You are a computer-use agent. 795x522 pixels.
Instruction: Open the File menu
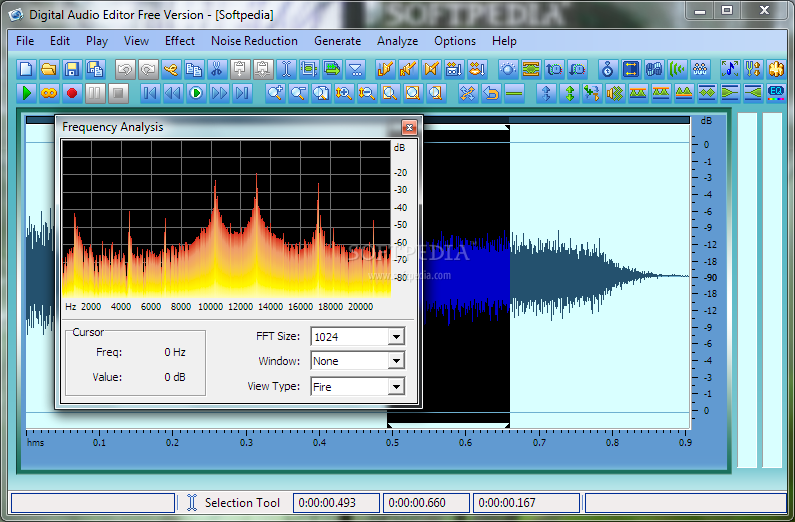click(25, 41)
